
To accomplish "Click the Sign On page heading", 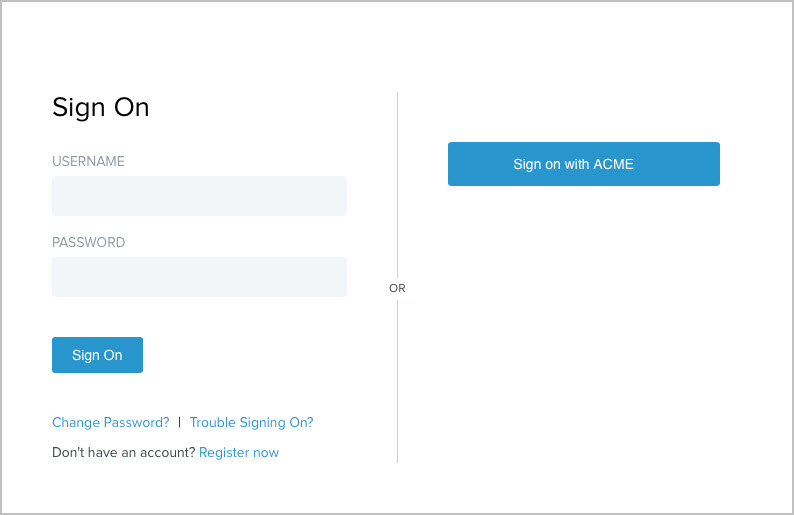I will [x=100, y=107].
